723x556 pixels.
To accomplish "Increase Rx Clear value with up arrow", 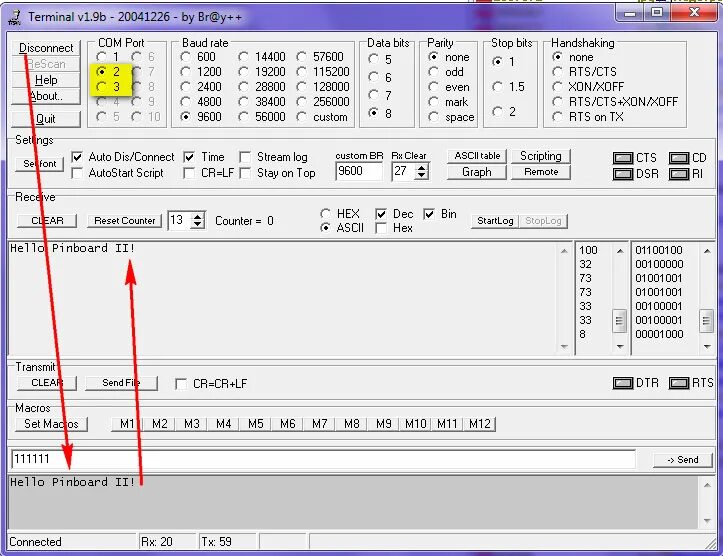I will (421, 167).
